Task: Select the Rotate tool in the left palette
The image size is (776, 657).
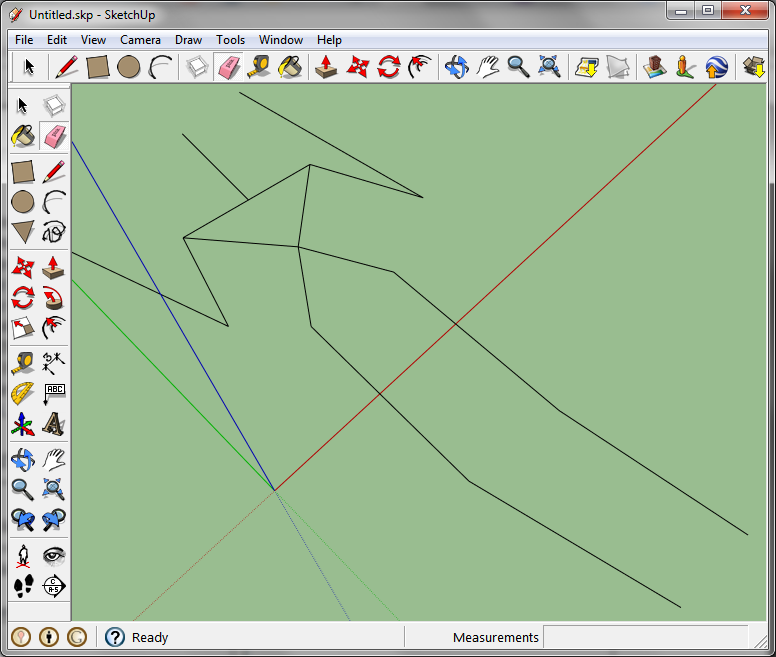Action: 23,298
